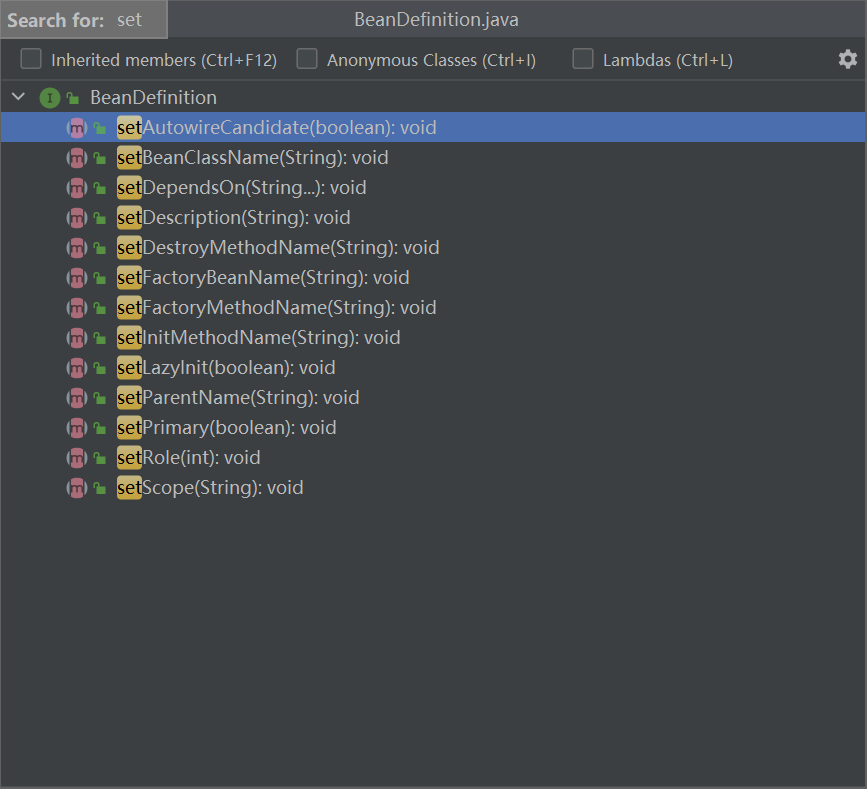Click the method icon beside setDescription
The height and width of the screenshot is (789, 867).
[x=77, y=218]
